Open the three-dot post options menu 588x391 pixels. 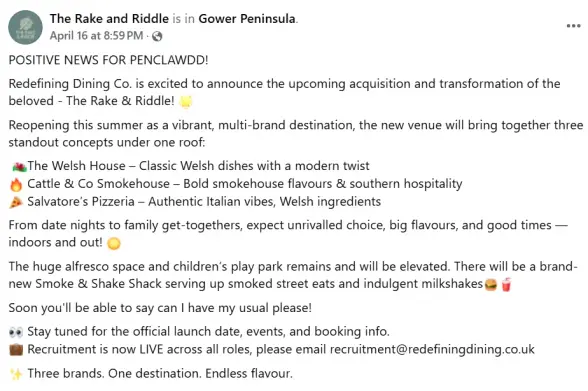coord(573,26)
